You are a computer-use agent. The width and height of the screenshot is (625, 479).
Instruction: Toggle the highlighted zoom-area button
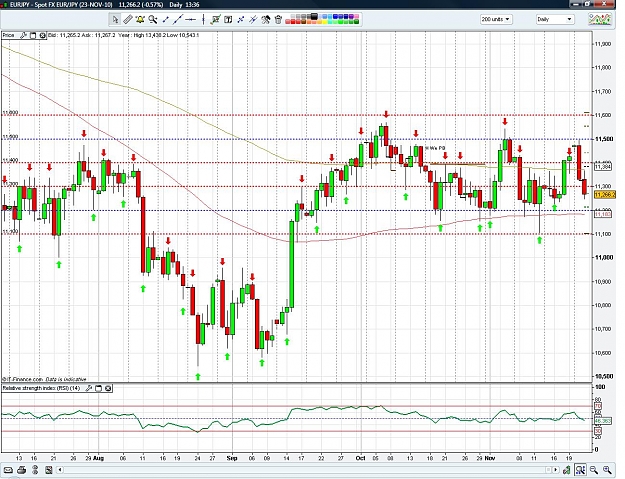[x=580, y=470]
